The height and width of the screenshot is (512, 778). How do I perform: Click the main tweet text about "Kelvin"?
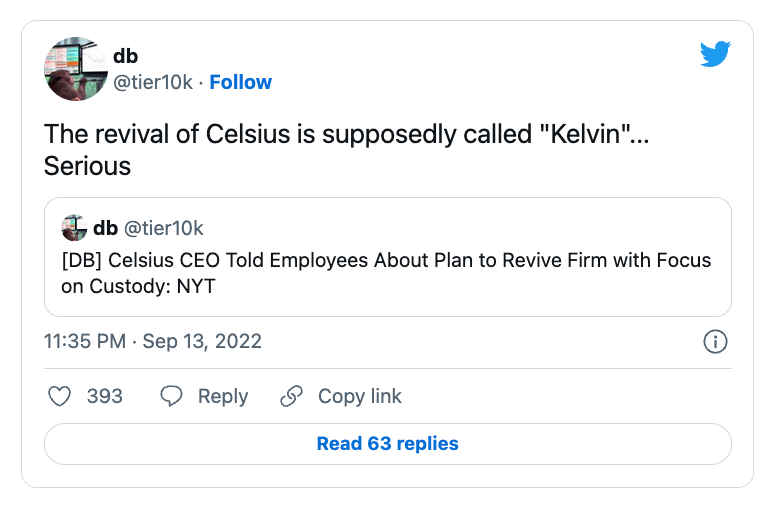(x=346, y=150)
